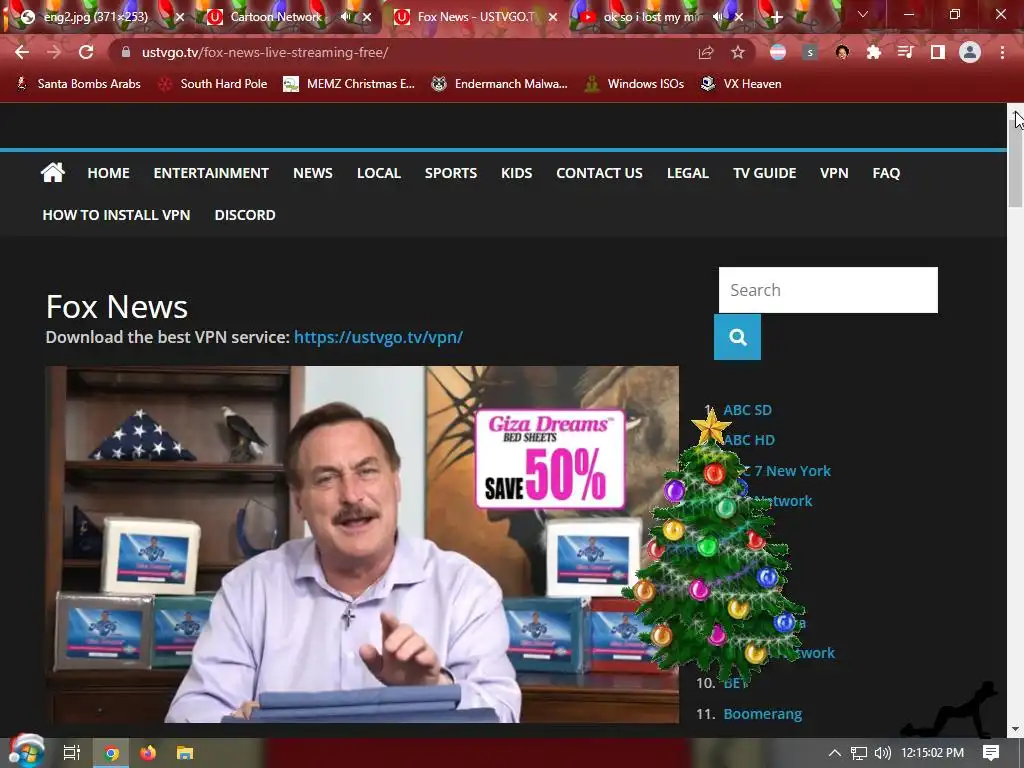Open the LOCAL menu item
Image resolution: width=1024 pixels, height=768 pixels.
[379, 173]
